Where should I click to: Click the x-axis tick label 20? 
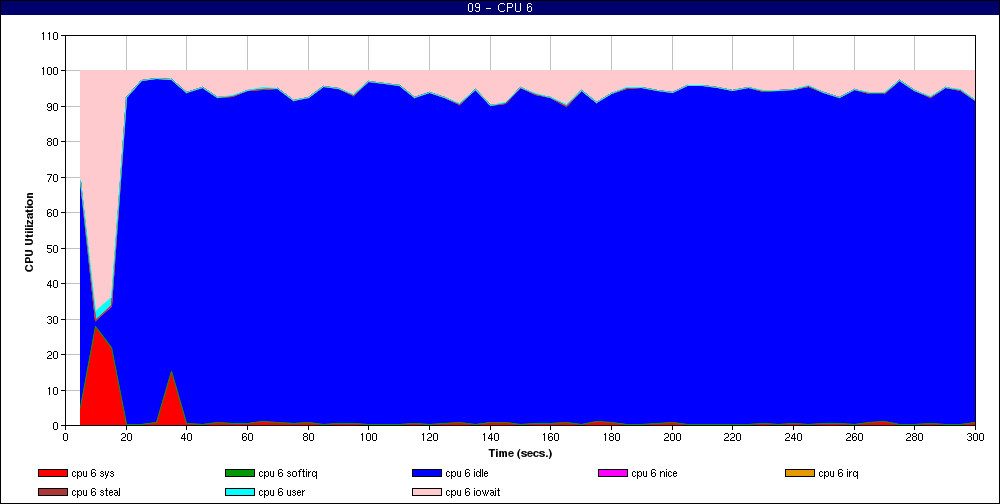coord(126,437)
